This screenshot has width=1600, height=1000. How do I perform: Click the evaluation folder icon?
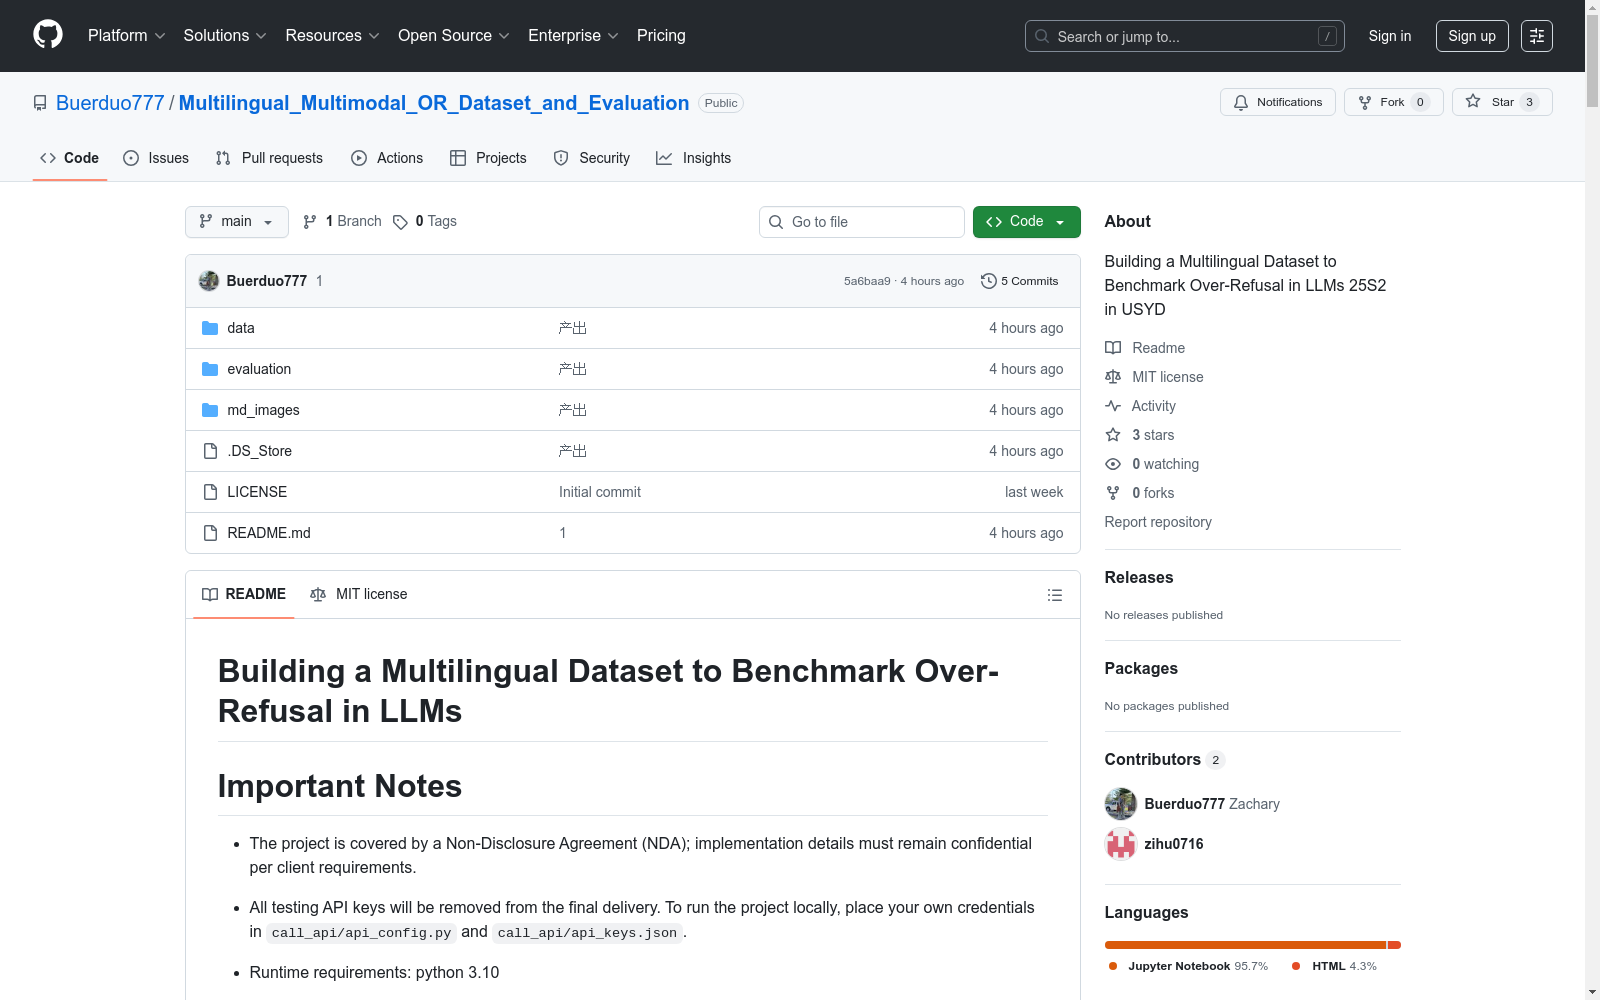210,369
